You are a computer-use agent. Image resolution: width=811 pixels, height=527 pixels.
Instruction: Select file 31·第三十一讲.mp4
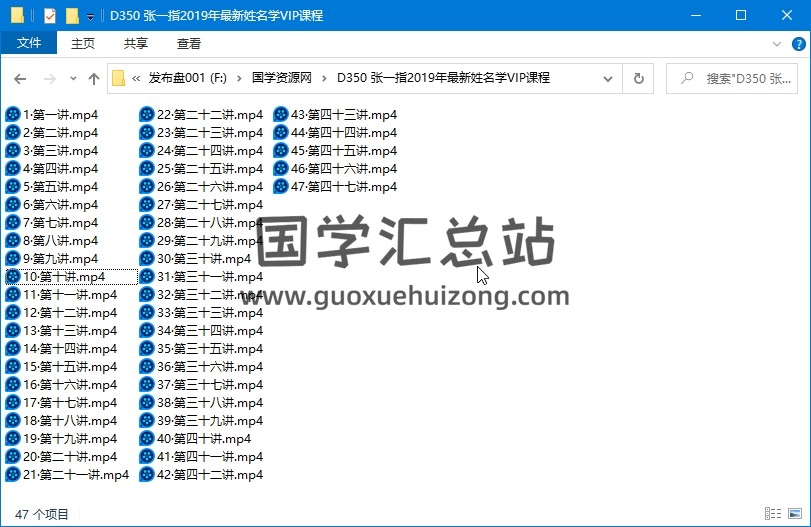point(202,276)
